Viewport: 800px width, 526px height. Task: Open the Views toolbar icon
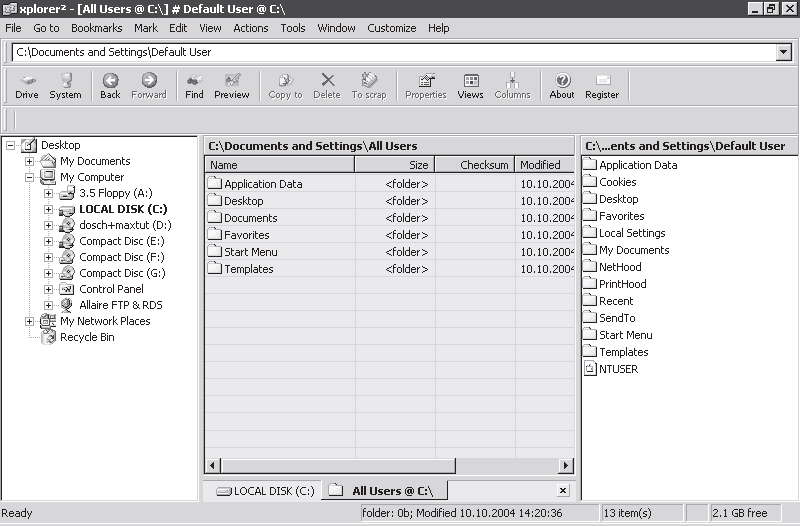click(470, 86)
